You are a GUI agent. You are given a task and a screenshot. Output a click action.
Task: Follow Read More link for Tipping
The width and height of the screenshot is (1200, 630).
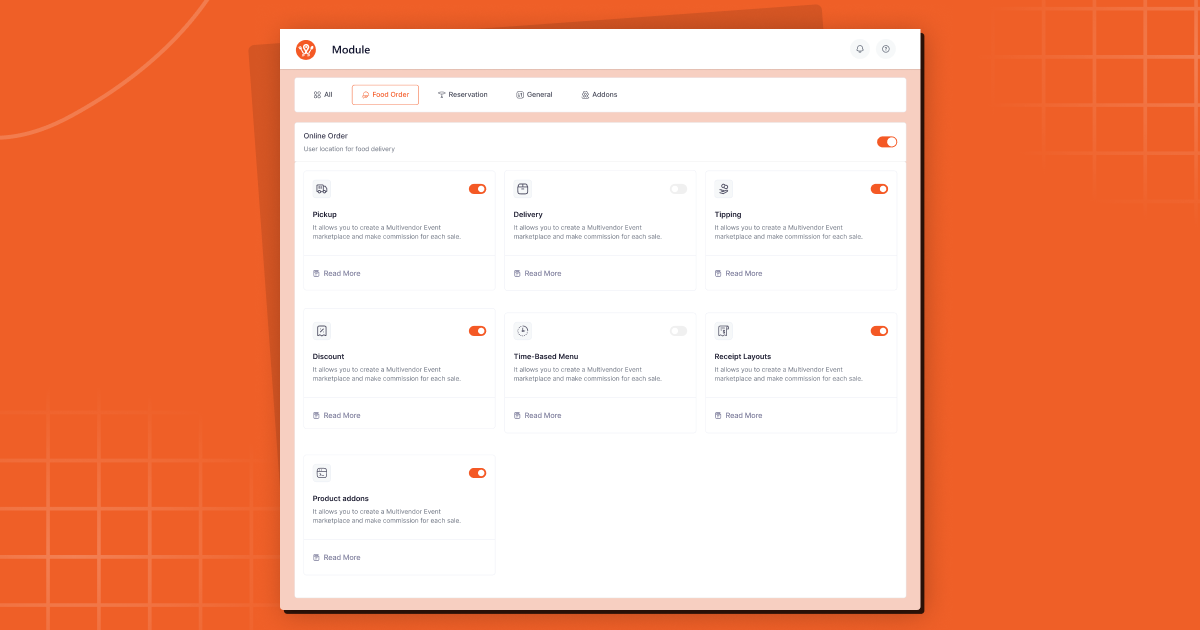click(744, 273)
